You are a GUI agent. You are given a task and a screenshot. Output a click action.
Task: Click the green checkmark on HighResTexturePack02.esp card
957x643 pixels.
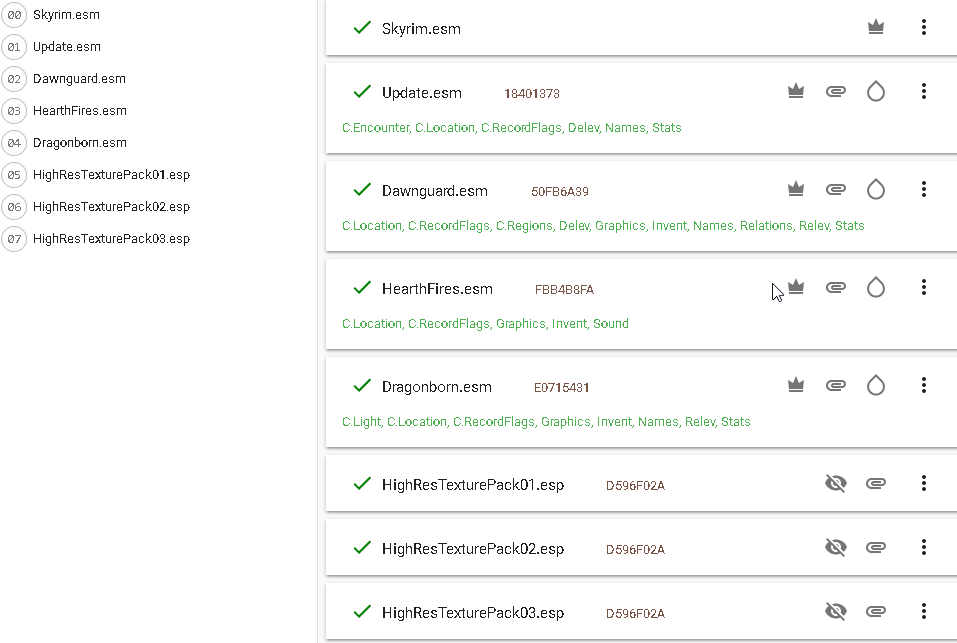tap(362, 548)
